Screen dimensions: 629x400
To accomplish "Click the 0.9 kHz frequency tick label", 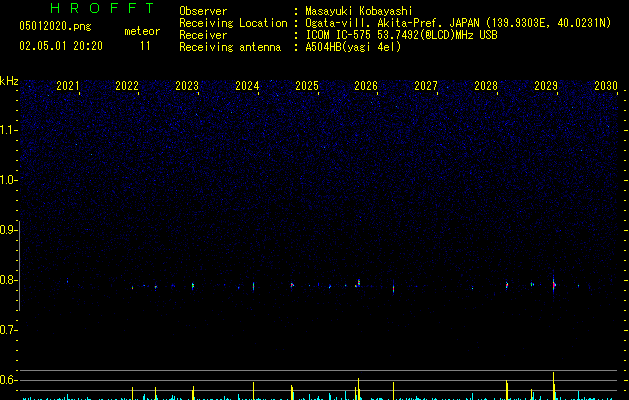I will coord(8,230).
